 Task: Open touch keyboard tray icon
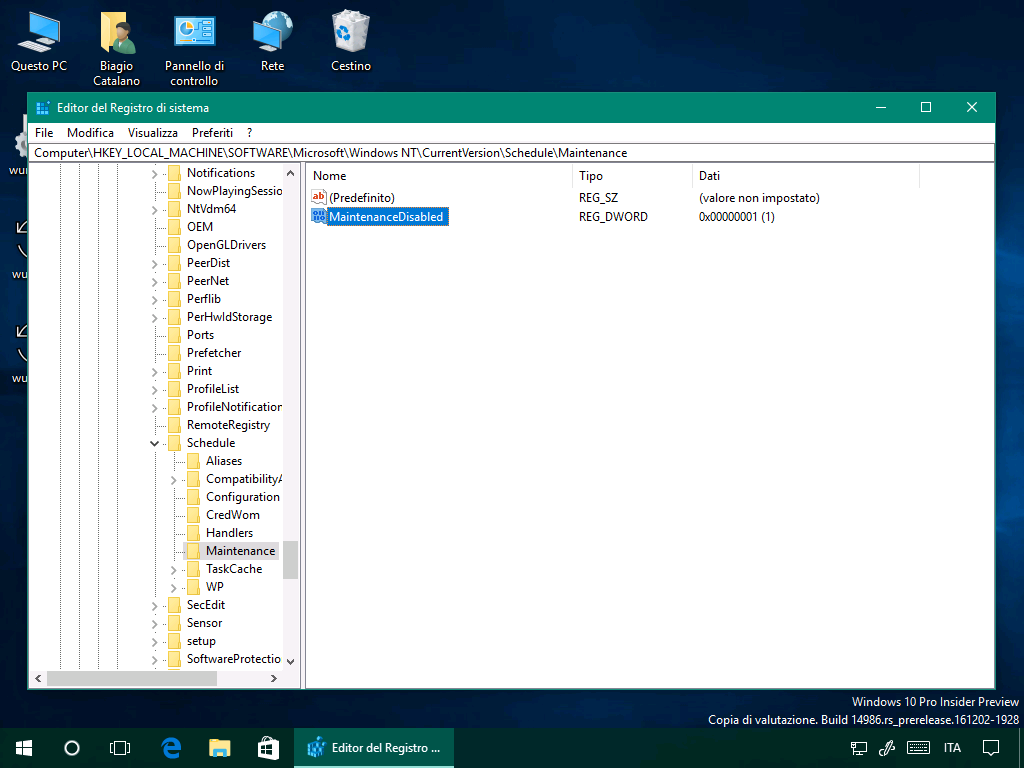919,748
